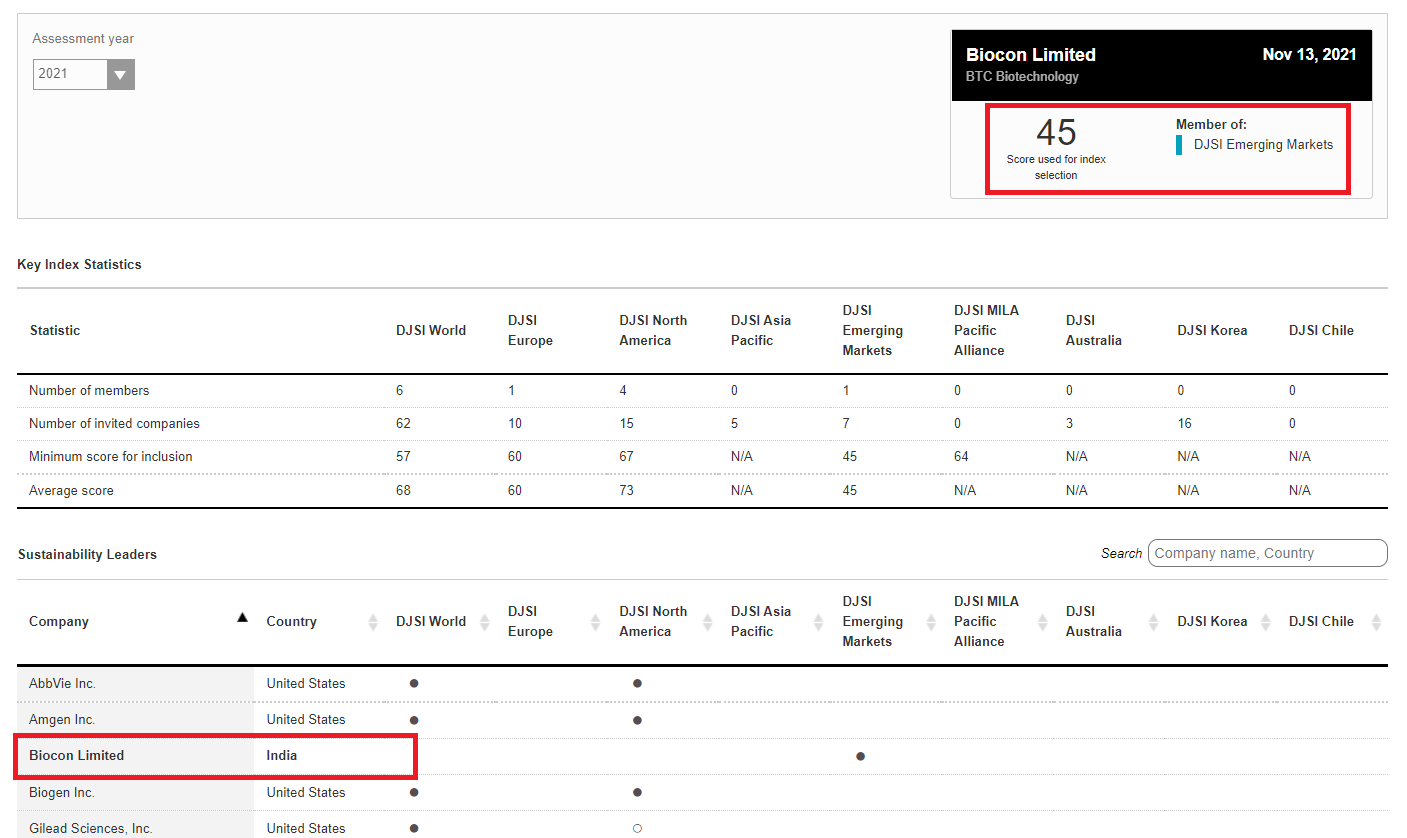Sort leaders table by DJSI Chile
Image resolution: width=1407 pixels, height=838 pixels.
pos(1377,622)
